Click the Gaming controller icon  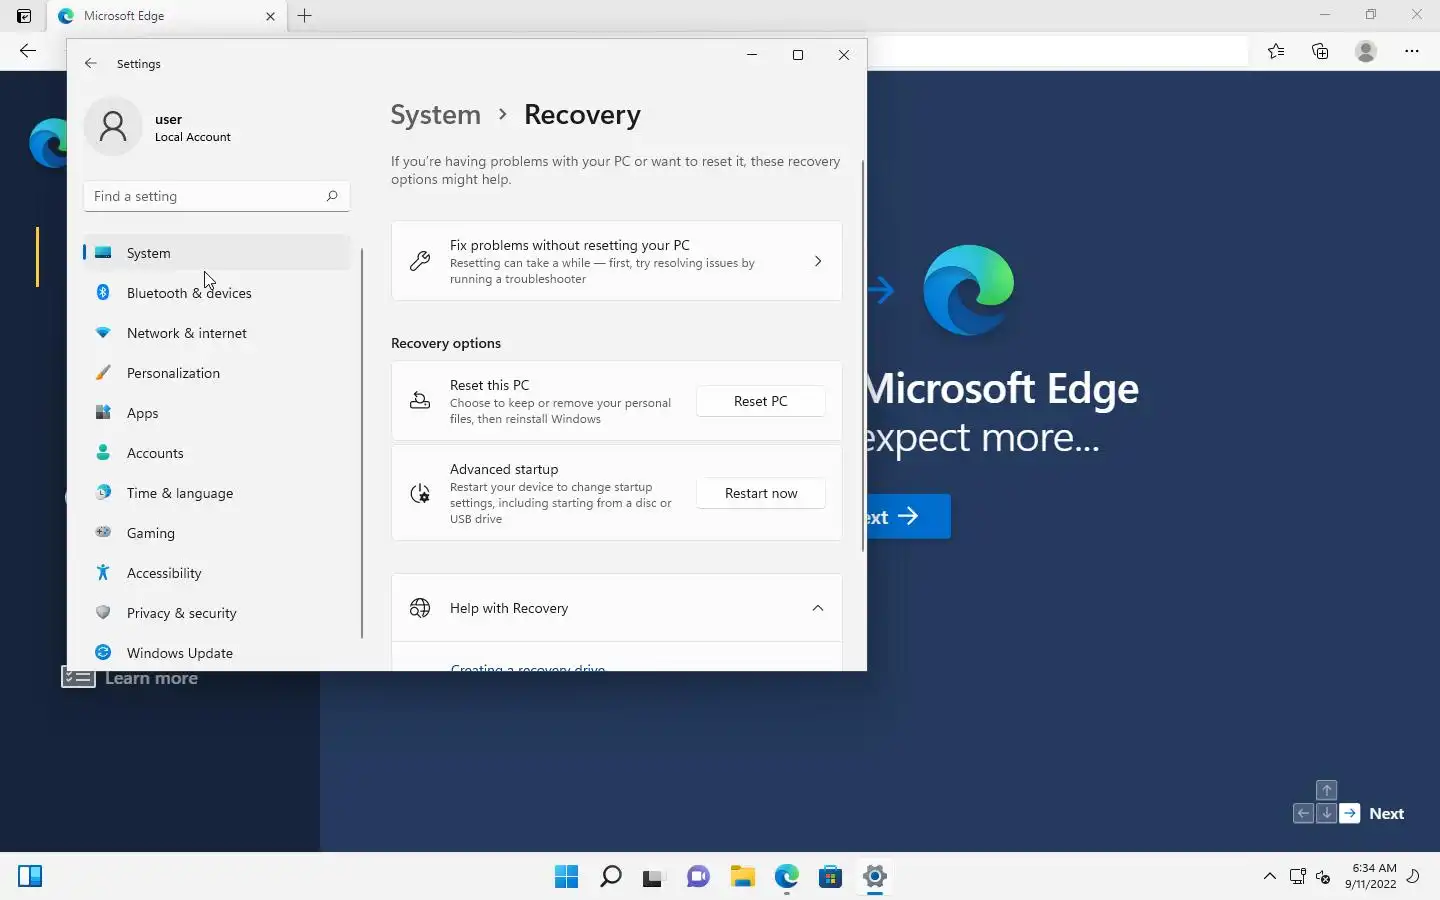(103, 532)
